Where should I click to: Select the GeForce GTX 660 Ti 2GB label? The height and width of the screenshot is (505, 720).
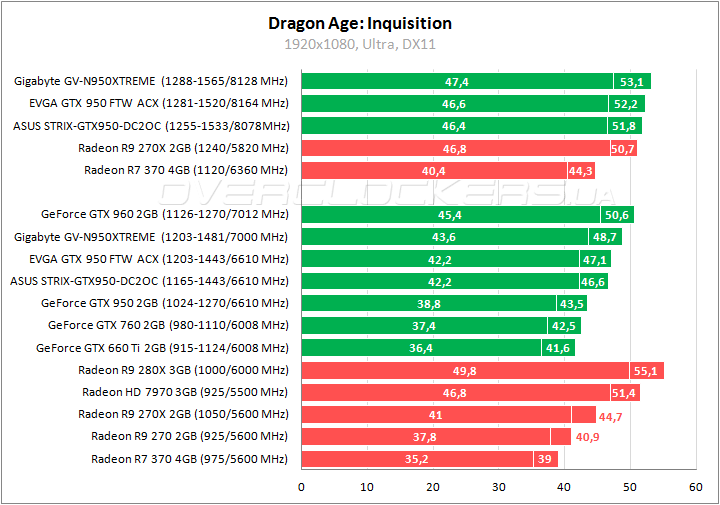tap(162, 348)
